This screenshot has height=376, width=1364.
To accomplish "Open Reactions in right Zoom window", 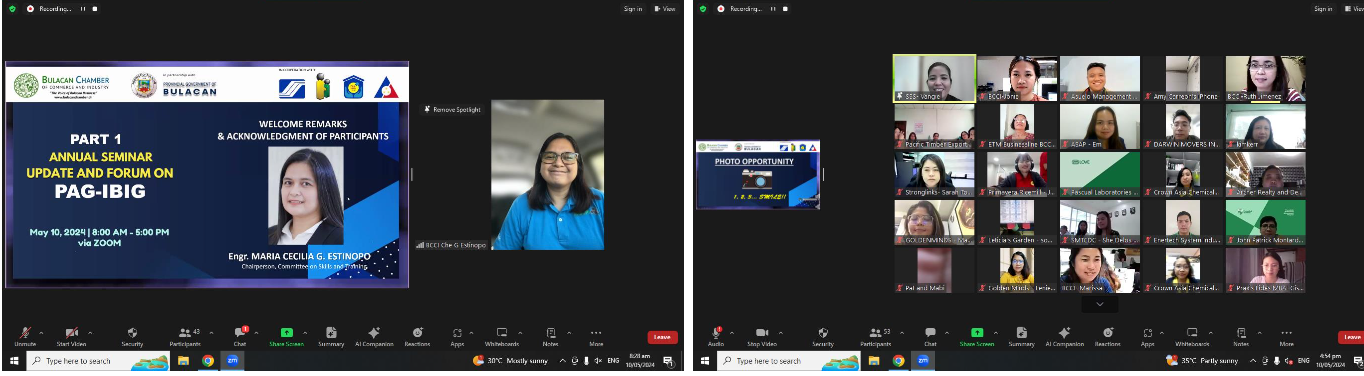I will [x=1108, y=336].
